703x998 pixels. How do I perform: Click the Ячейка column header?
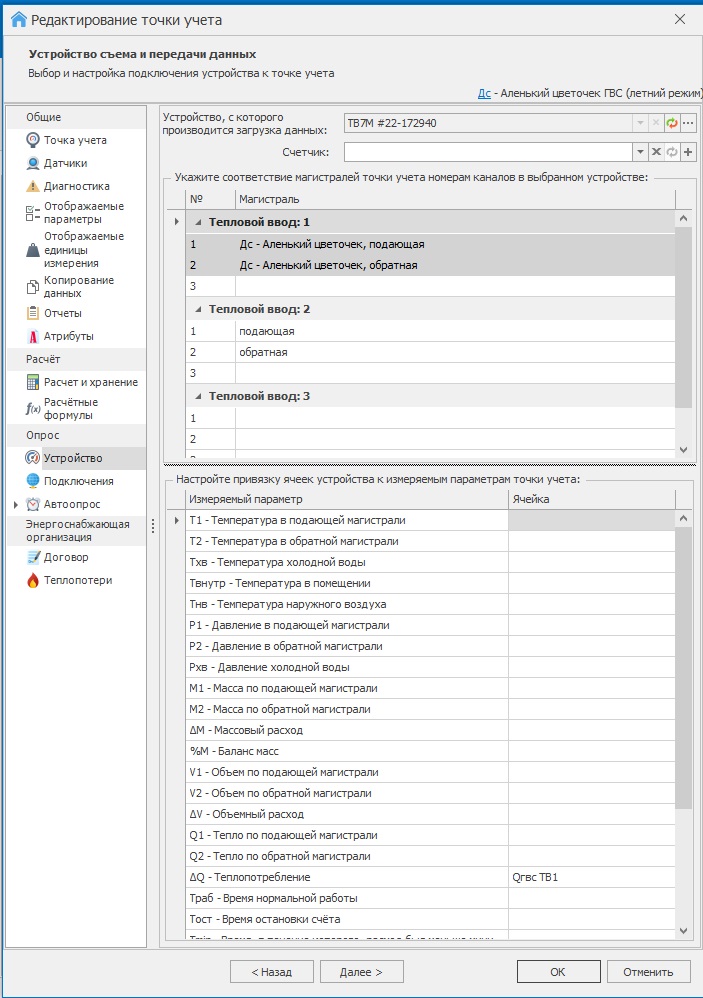[x=592, y=499]
